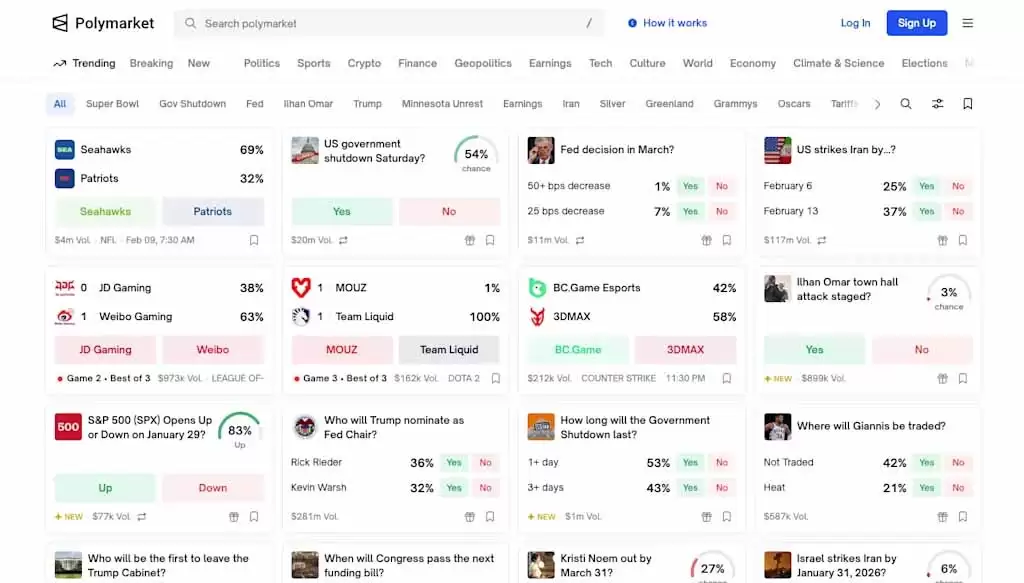Click the 54% chance gauge
The image size is (1024, 583).
(476, 155)
